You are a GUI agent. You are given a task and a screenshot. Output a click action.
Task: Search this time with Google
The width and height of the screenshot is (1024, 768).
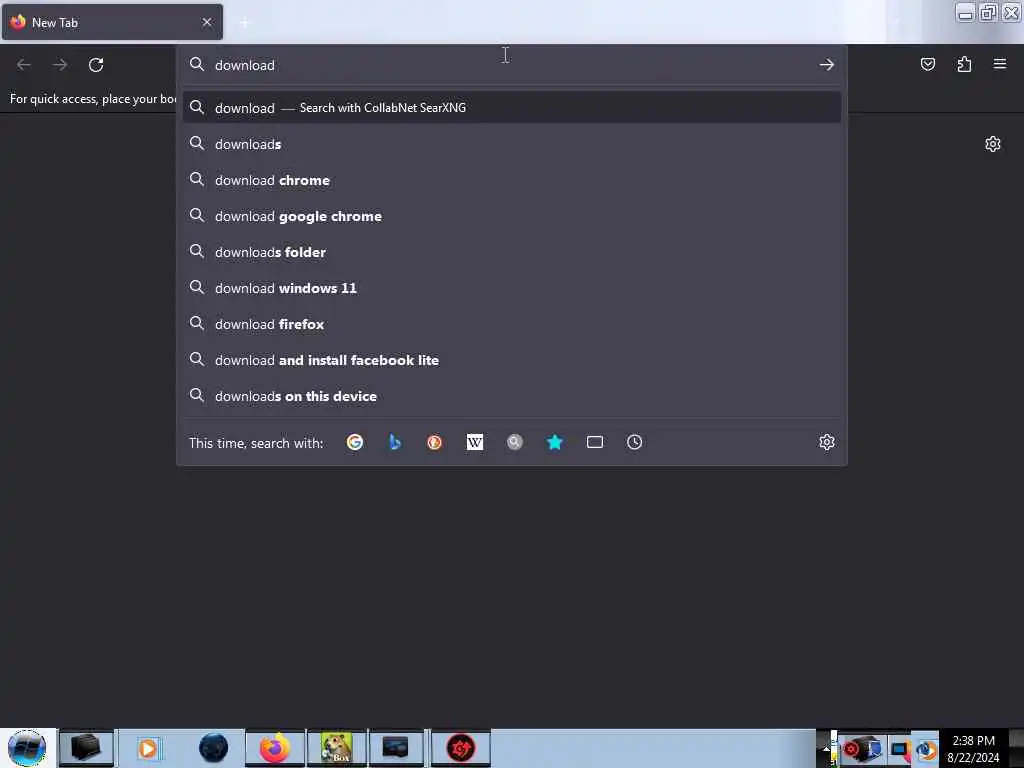(355, 442)
